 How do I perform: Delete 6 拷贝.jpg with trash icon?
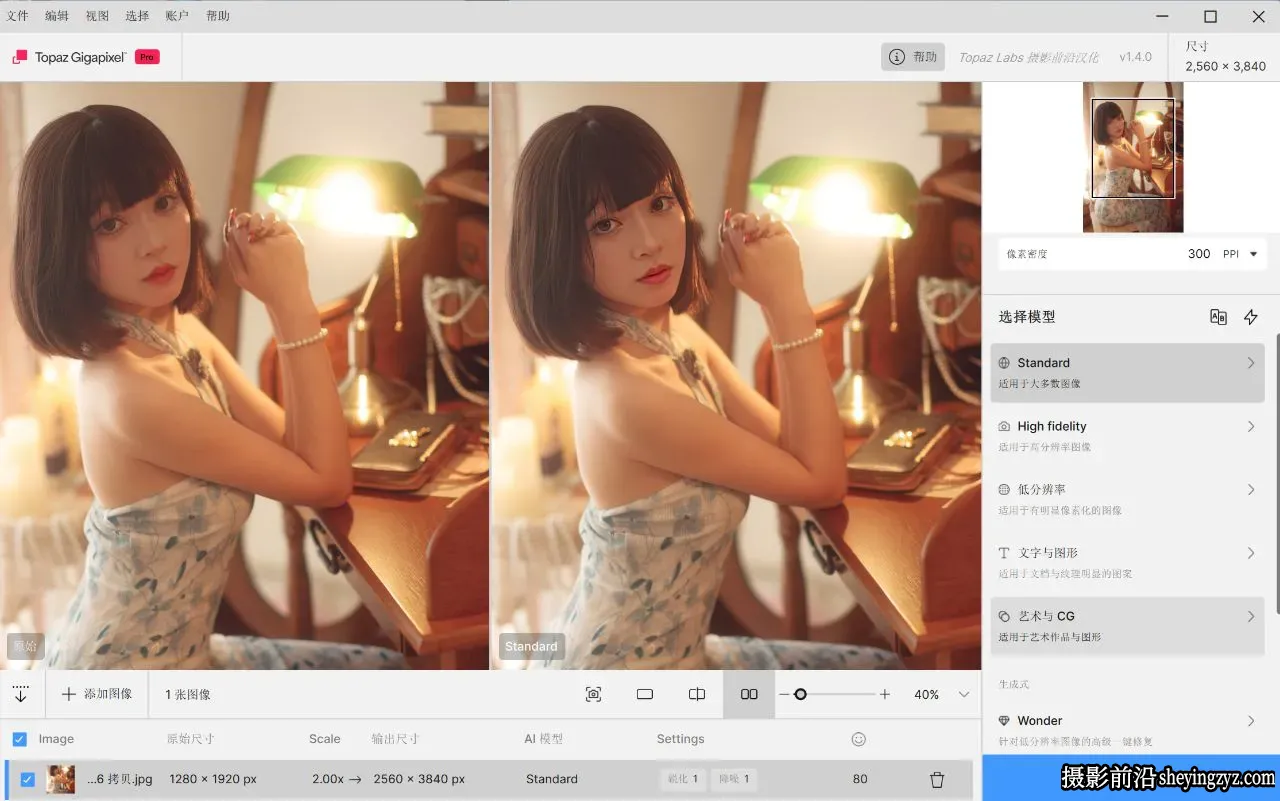937,779
